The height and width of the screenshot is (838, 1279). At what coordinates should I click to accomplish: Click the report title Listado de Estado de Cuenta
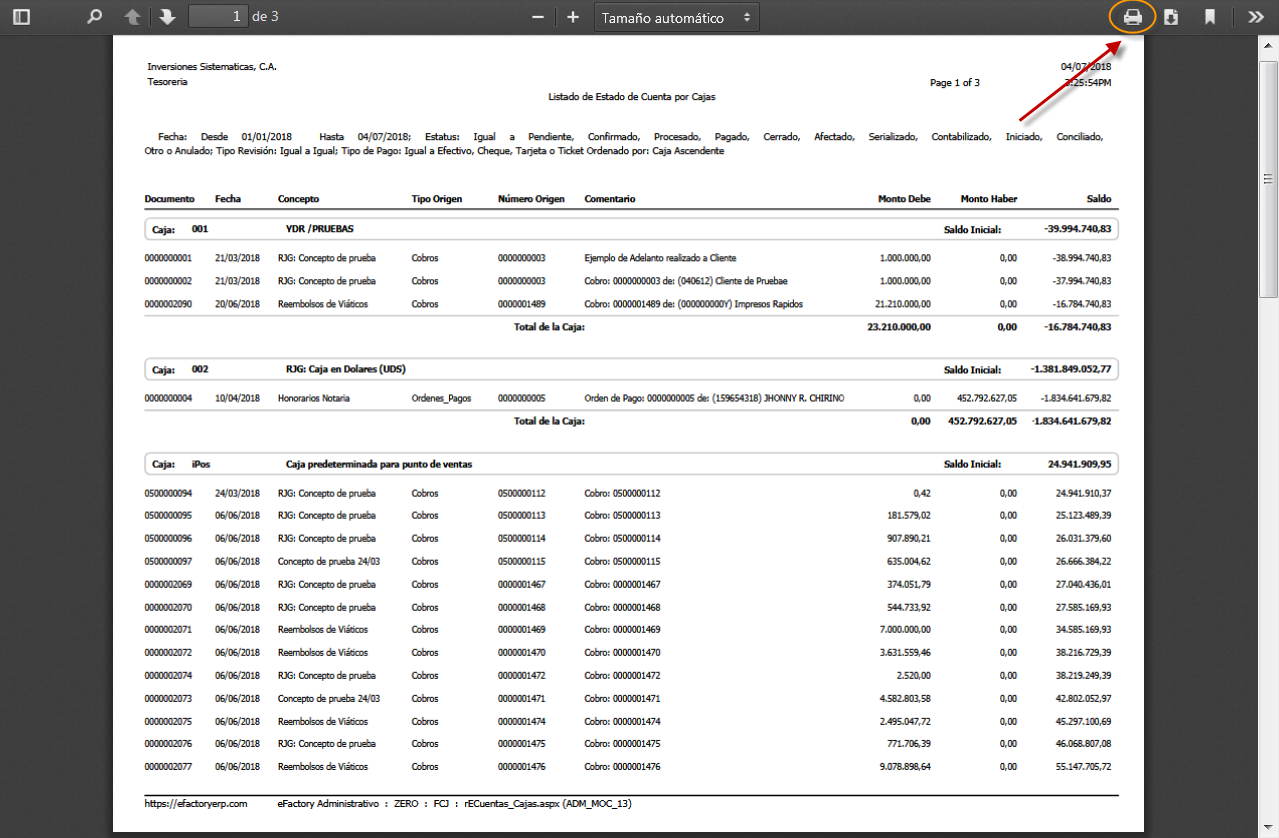(631, 97)
